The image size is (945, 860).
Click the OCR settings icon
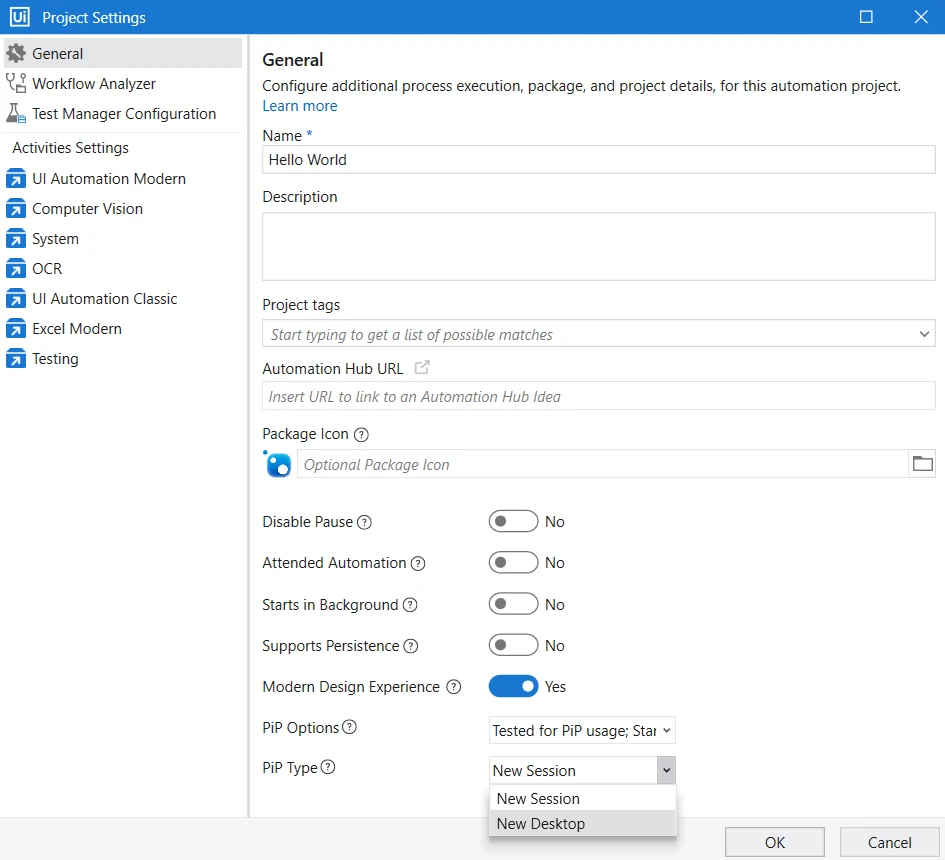pyautogui.click(x=16, y=268)
